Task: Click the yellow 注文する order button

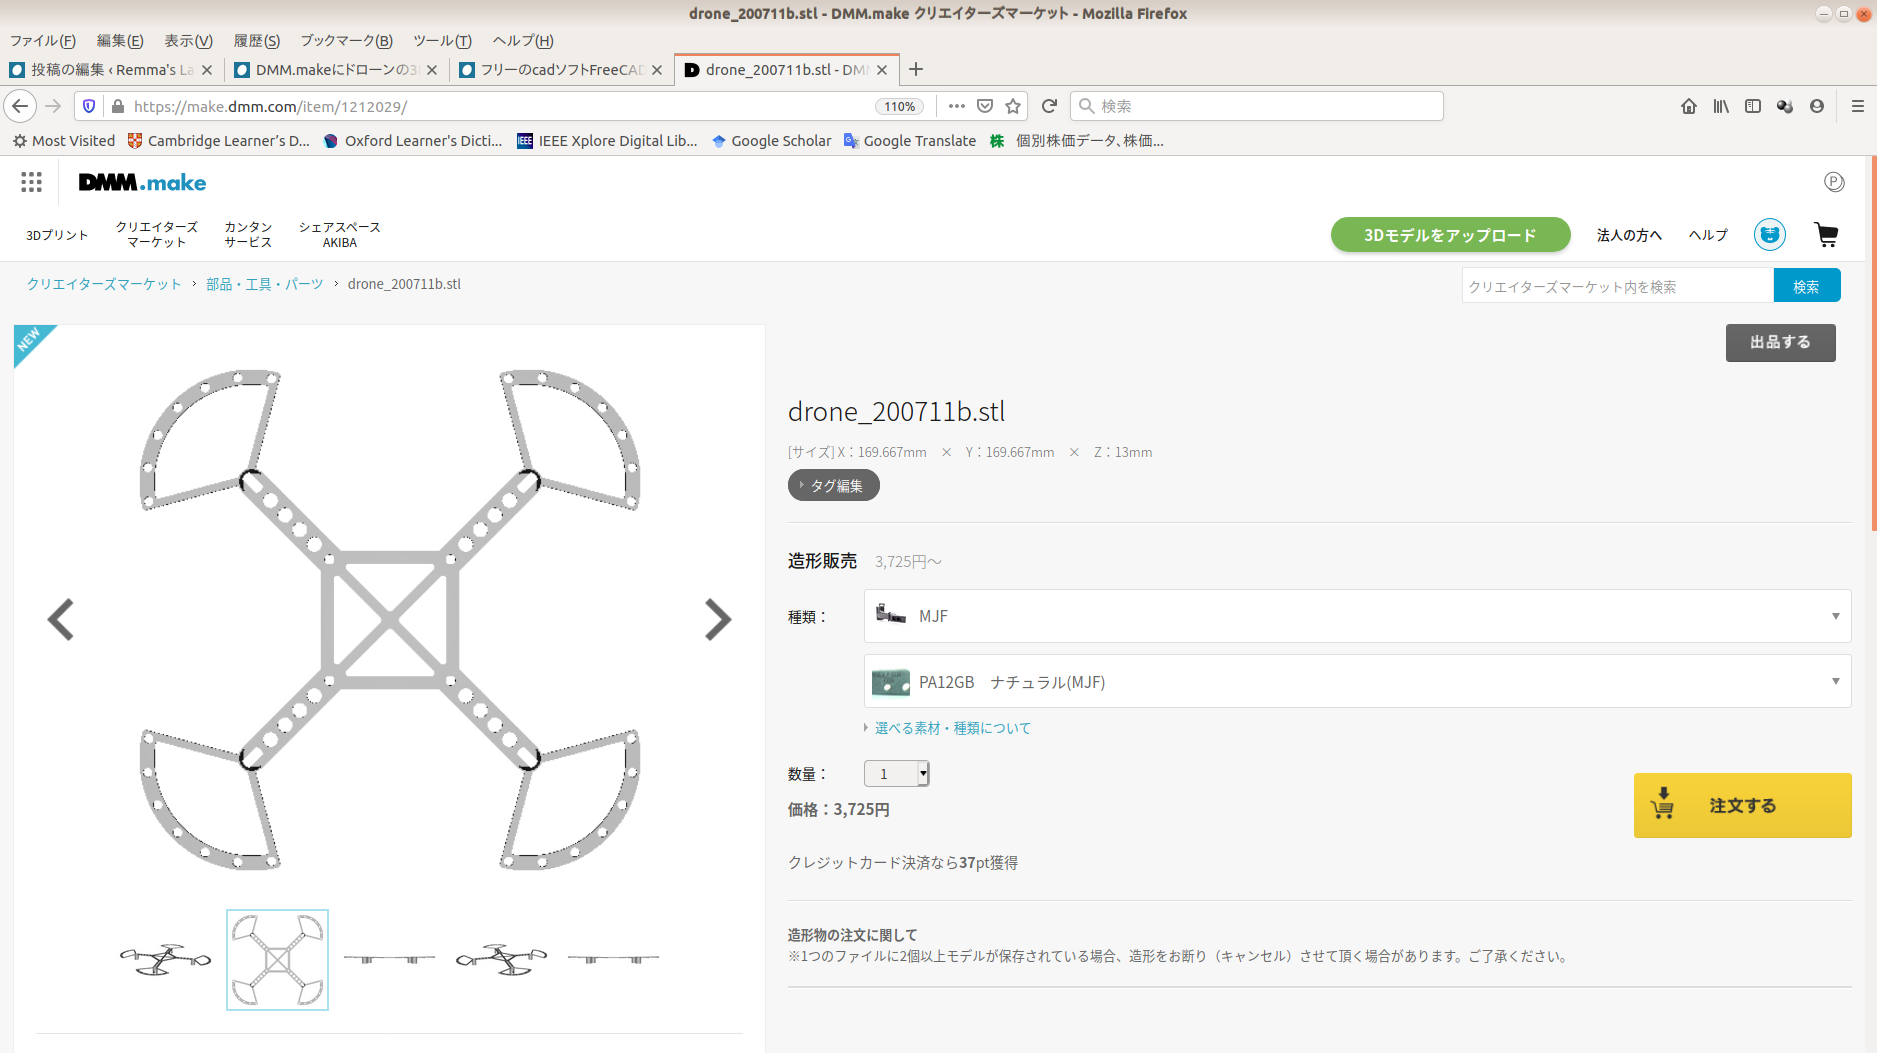Action: (1742, 805)
